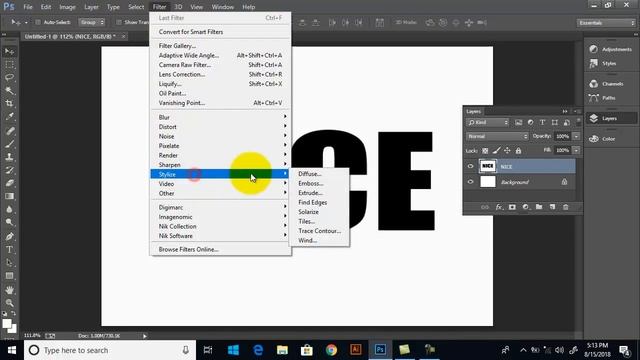Open the Layer menu in menu bar
Screen dimensions: 640x360
tap(91, 7)
